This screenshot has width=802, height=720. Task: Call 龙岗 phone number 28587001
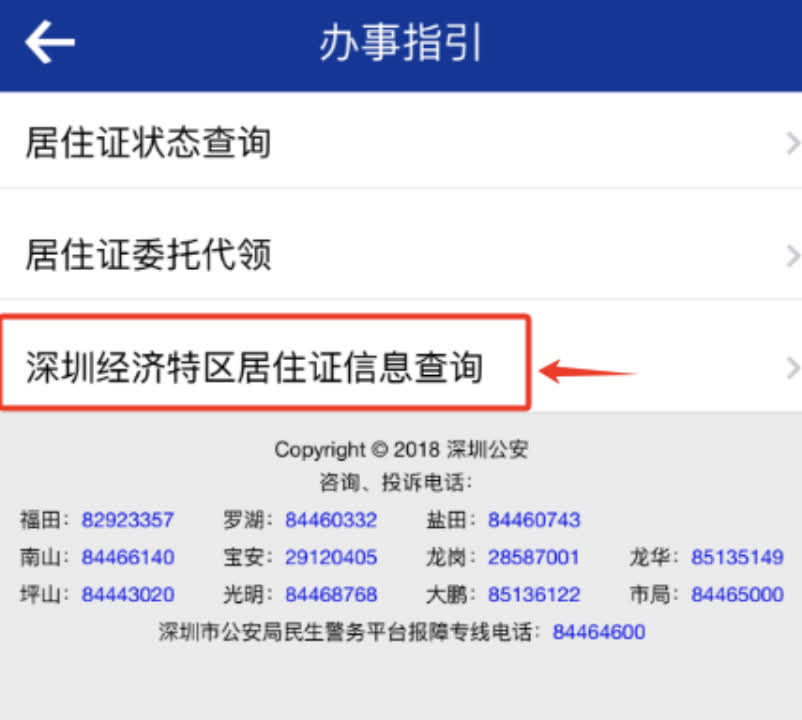click(533, 557)
